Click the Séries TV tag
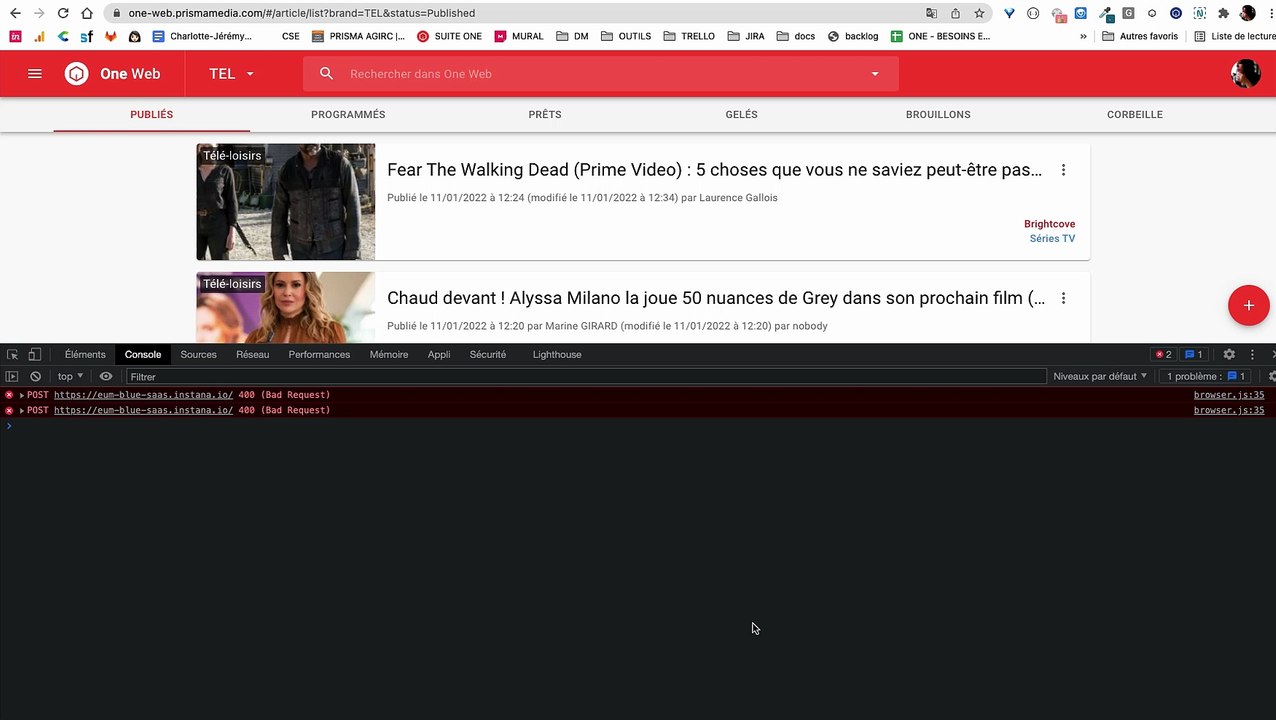Viewport: 1276px width, 720px height. pos(1052,238)
